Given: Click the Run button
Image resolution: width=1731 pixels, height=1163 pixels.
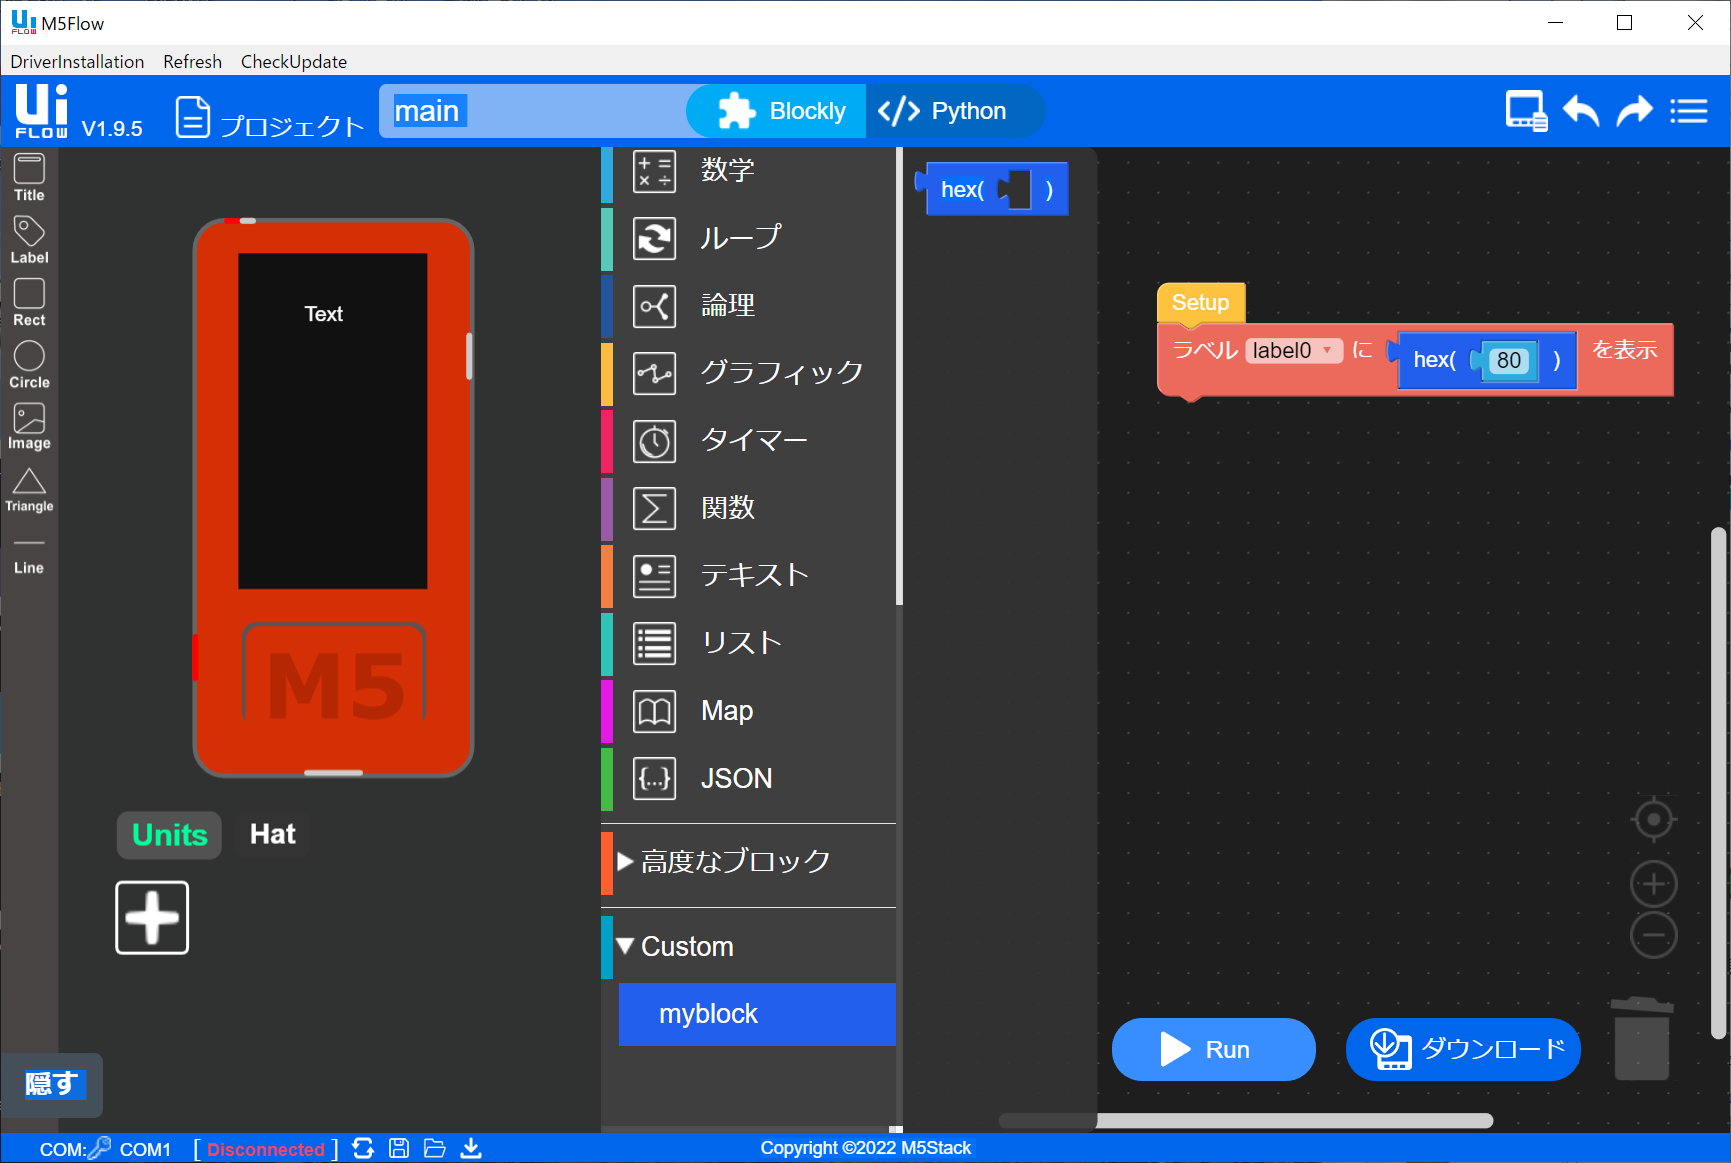Looking at the screenshot, I should tap(1214, 1050).
